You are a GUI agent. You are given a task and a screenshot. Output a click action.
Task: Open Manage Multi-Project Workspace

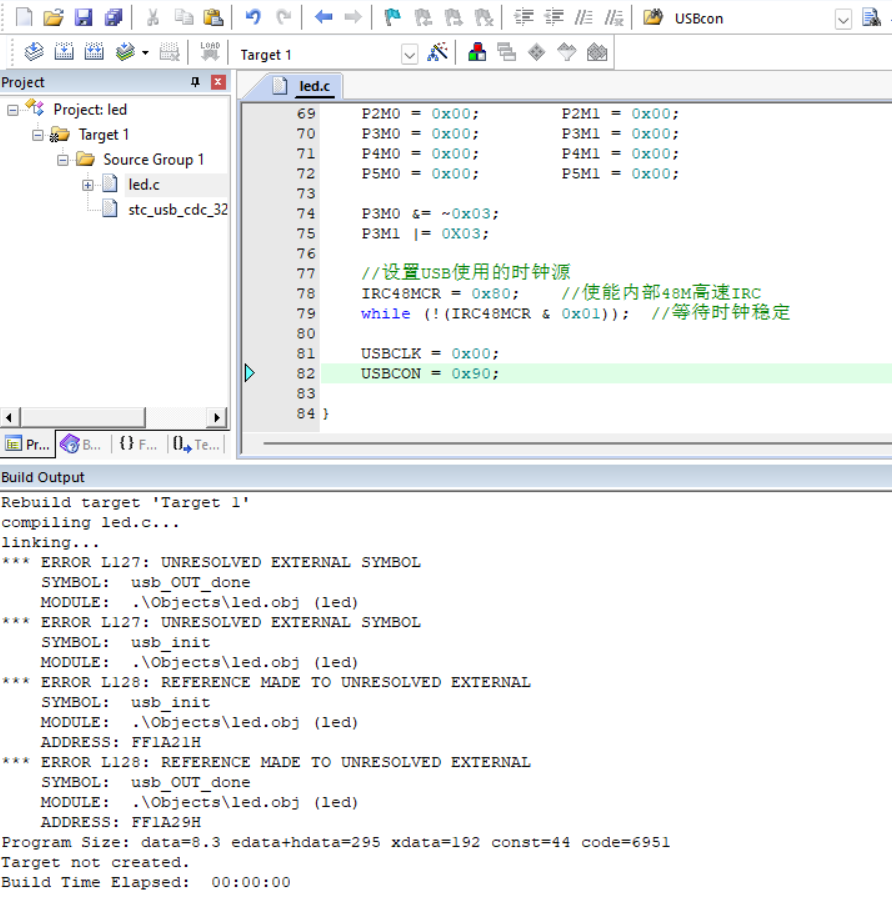pos(506,53)
